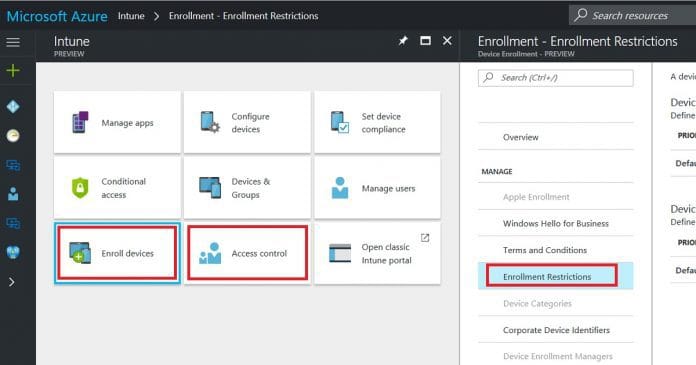696x365 pixels.
Task: Open the classic Intune portal tile
Action: [377, 253]
